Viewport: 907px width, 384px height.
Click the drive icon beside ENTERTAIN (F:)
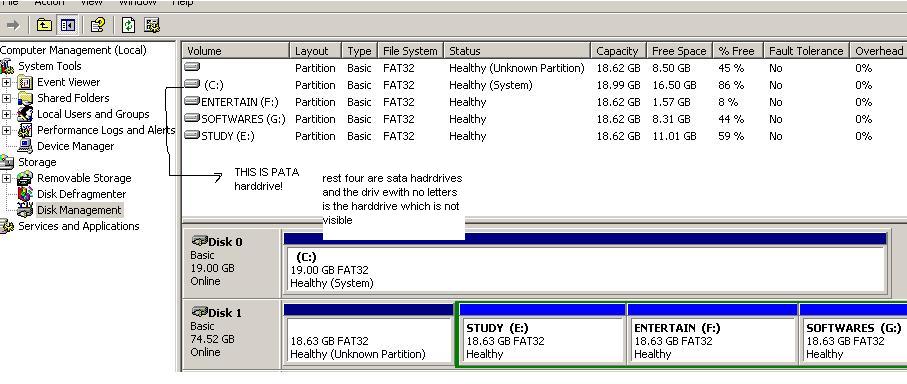coord(192,101)
